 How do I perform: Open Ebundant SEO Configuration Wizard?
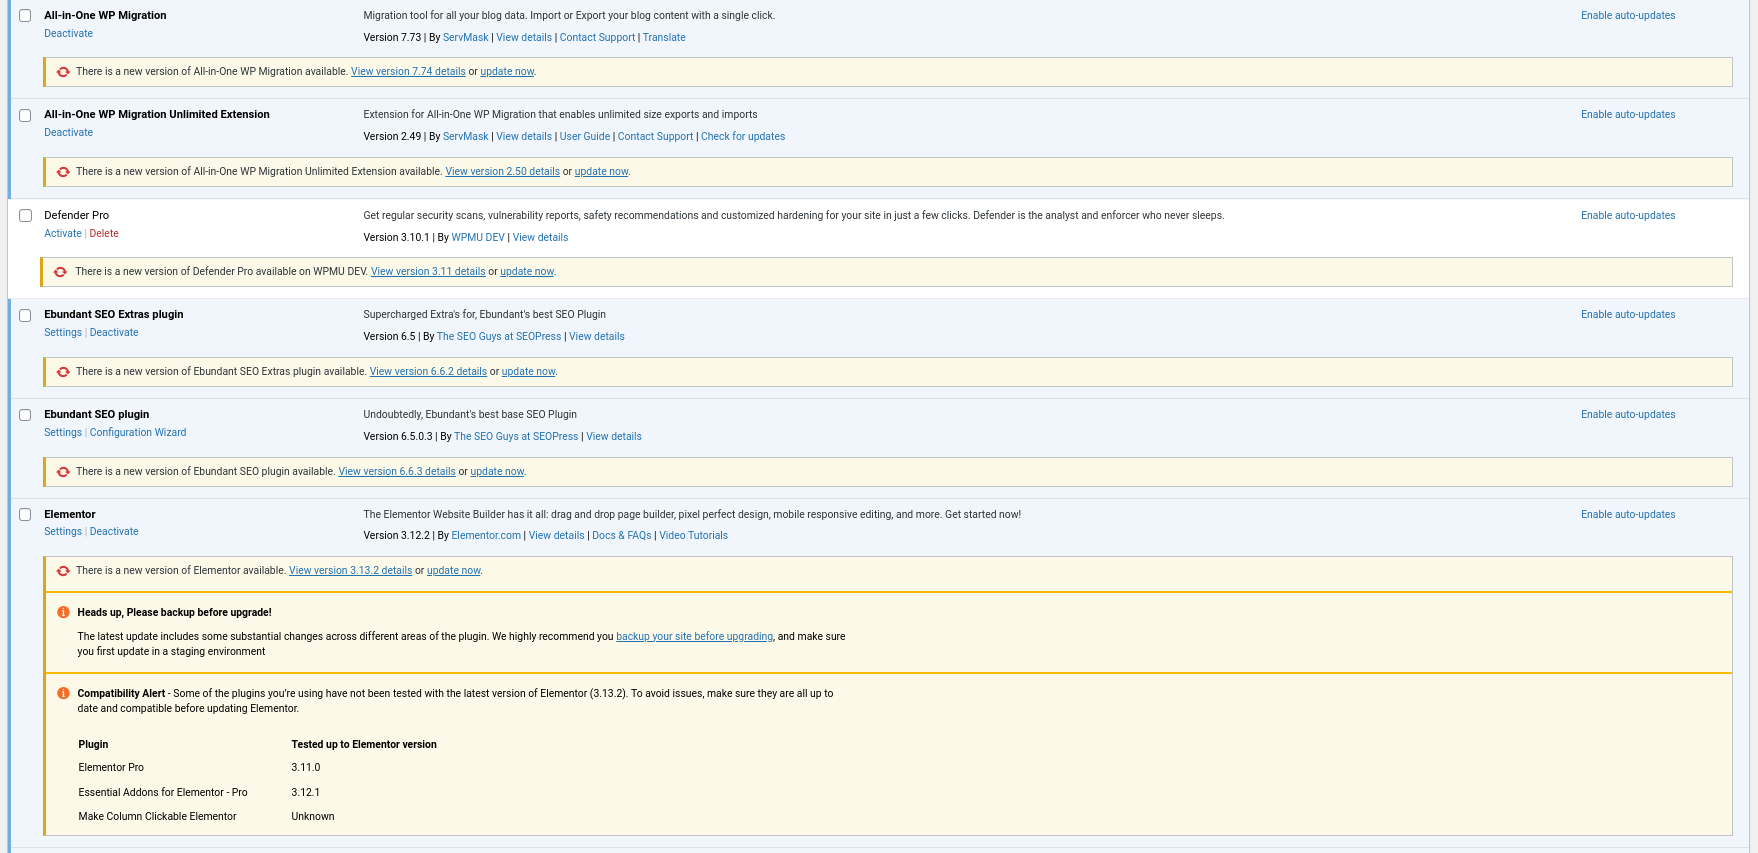(x=138, y=432)
